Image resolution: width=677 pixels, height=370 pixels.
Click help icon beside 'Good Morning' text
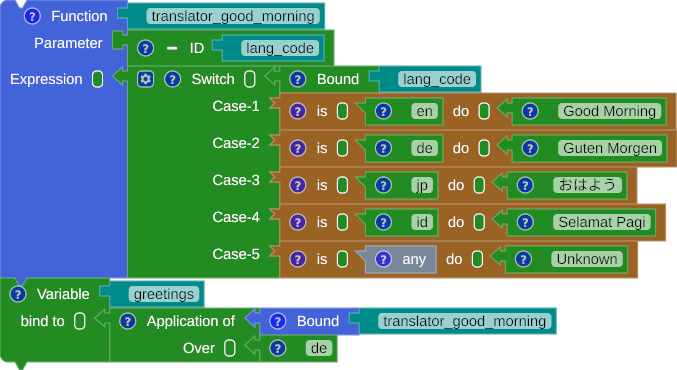530,111
